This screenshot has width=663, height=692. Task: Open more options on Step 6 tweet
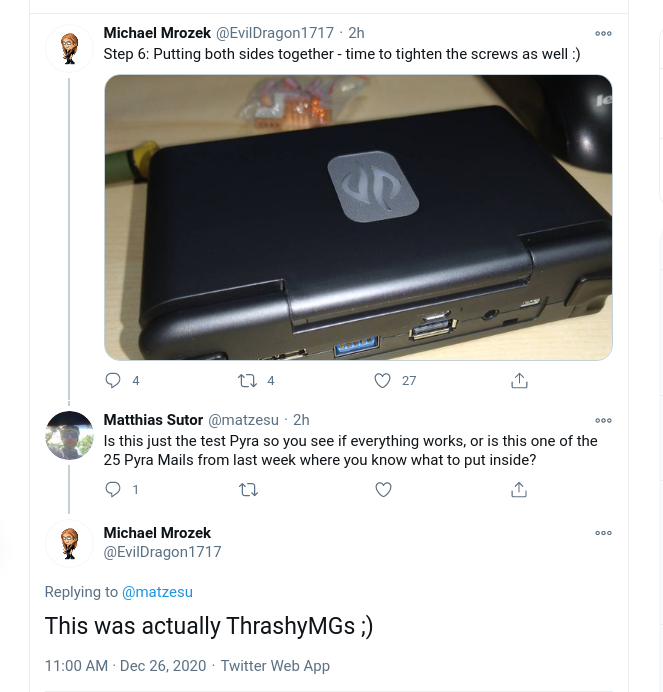coord(603,34)
